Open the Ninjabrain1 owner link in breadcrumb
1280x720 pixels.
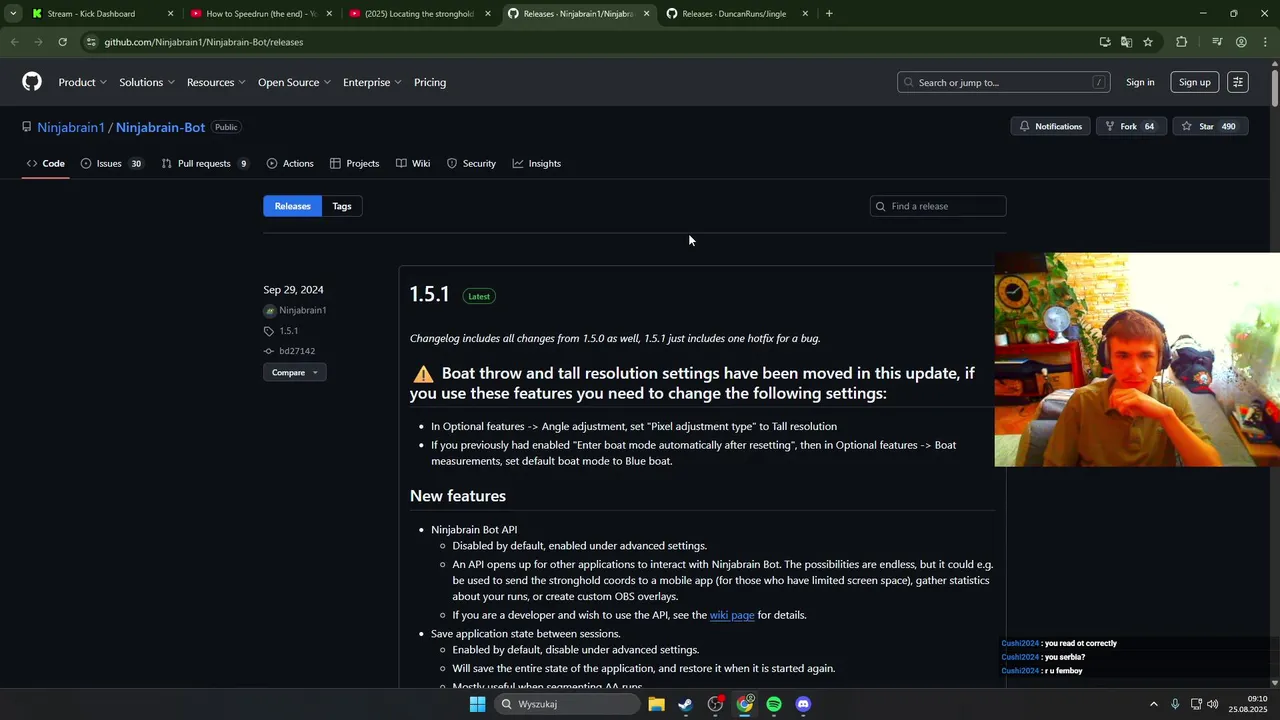71,127
